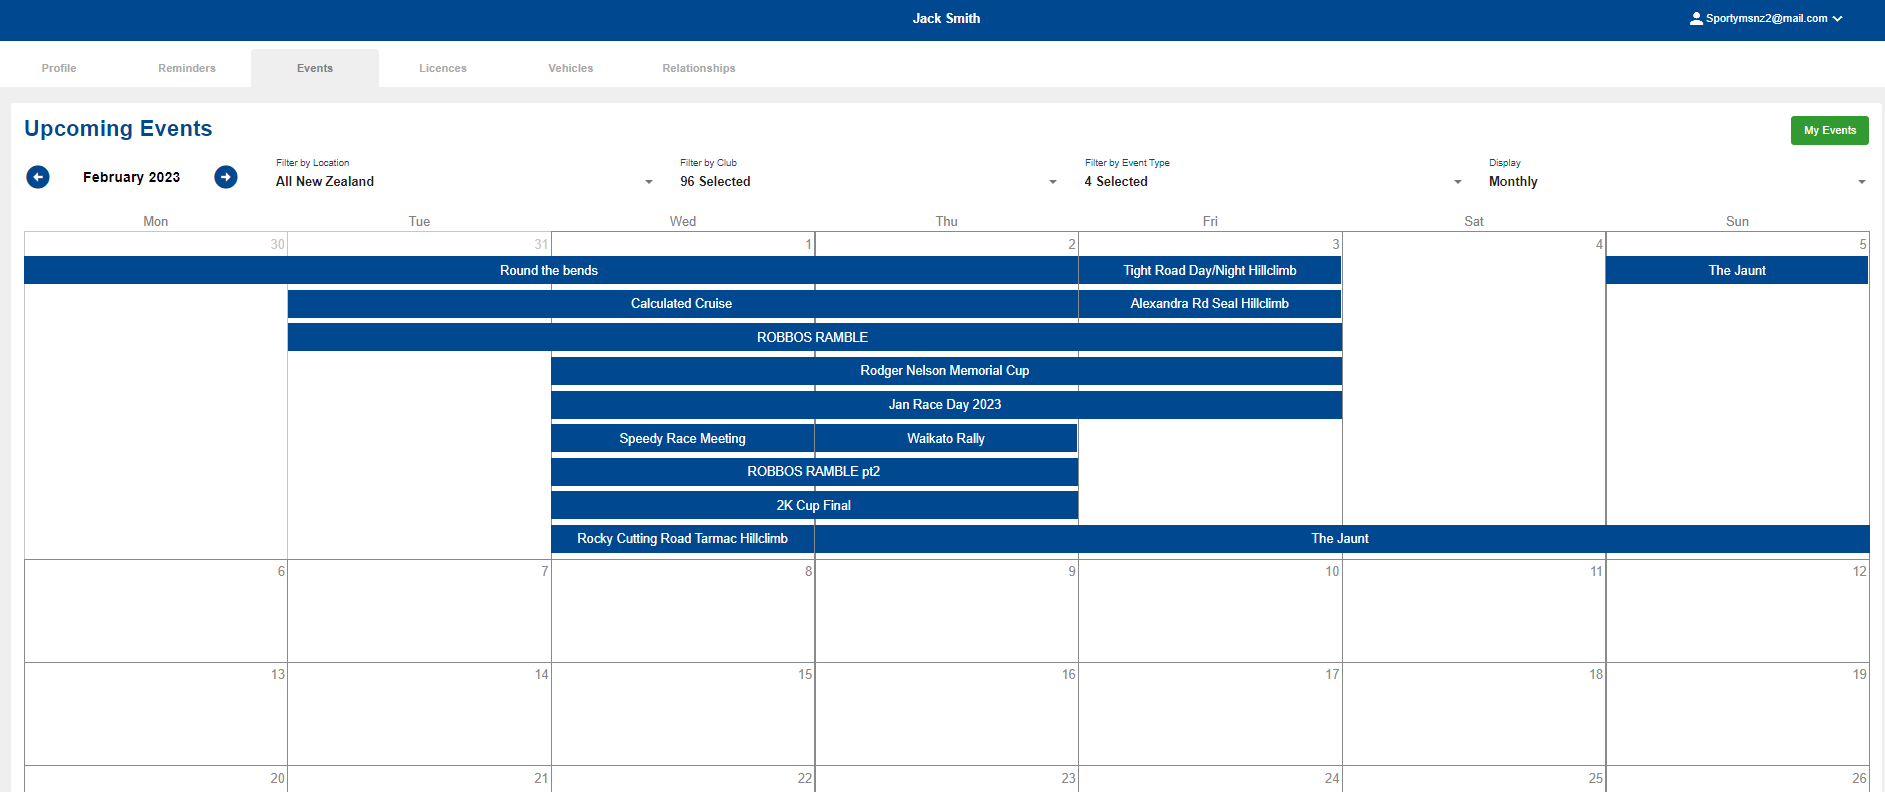The image size is (1885, 792).
Task: Click the My Events button
Action: pyautogui.click(x=1829, y=130)
